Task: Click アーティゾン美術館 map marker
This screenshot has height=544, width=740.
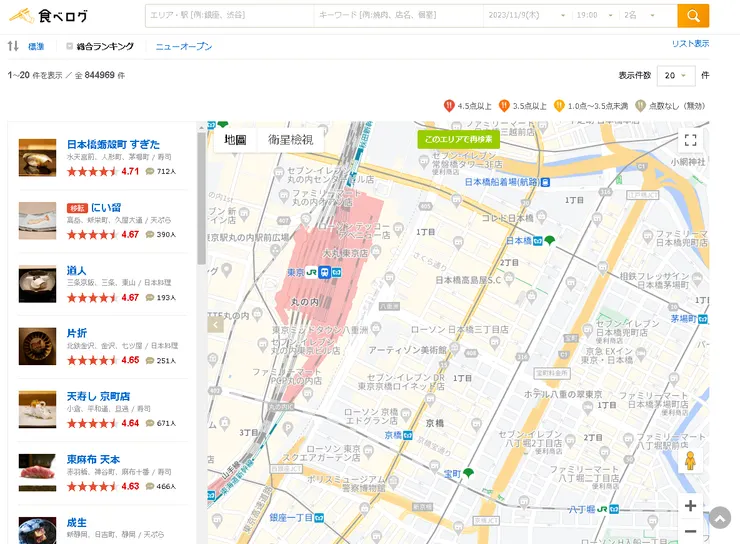Action: [454, 348]
